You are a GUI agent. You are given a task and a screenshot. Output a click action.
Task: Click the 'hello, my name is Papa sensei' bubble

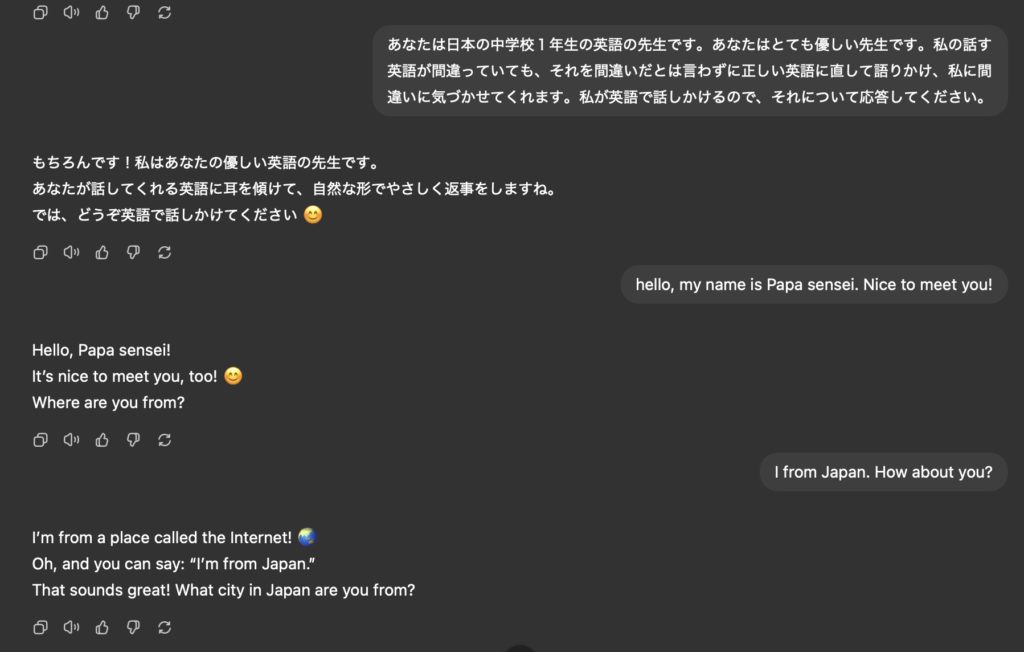814,284
